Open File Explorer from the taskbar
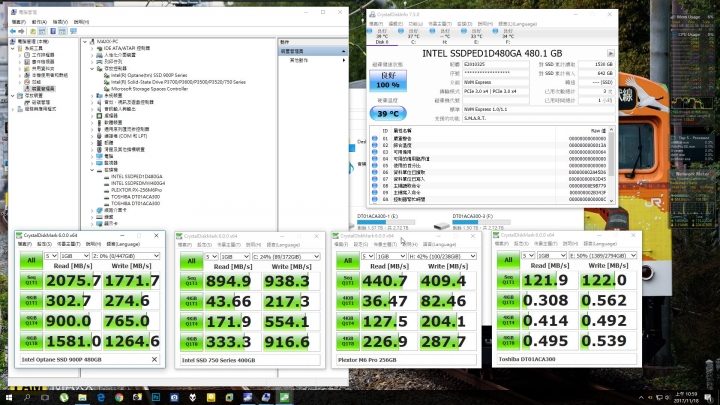The width and height of the screenshot is (720, 405). [x=82, y=398]
